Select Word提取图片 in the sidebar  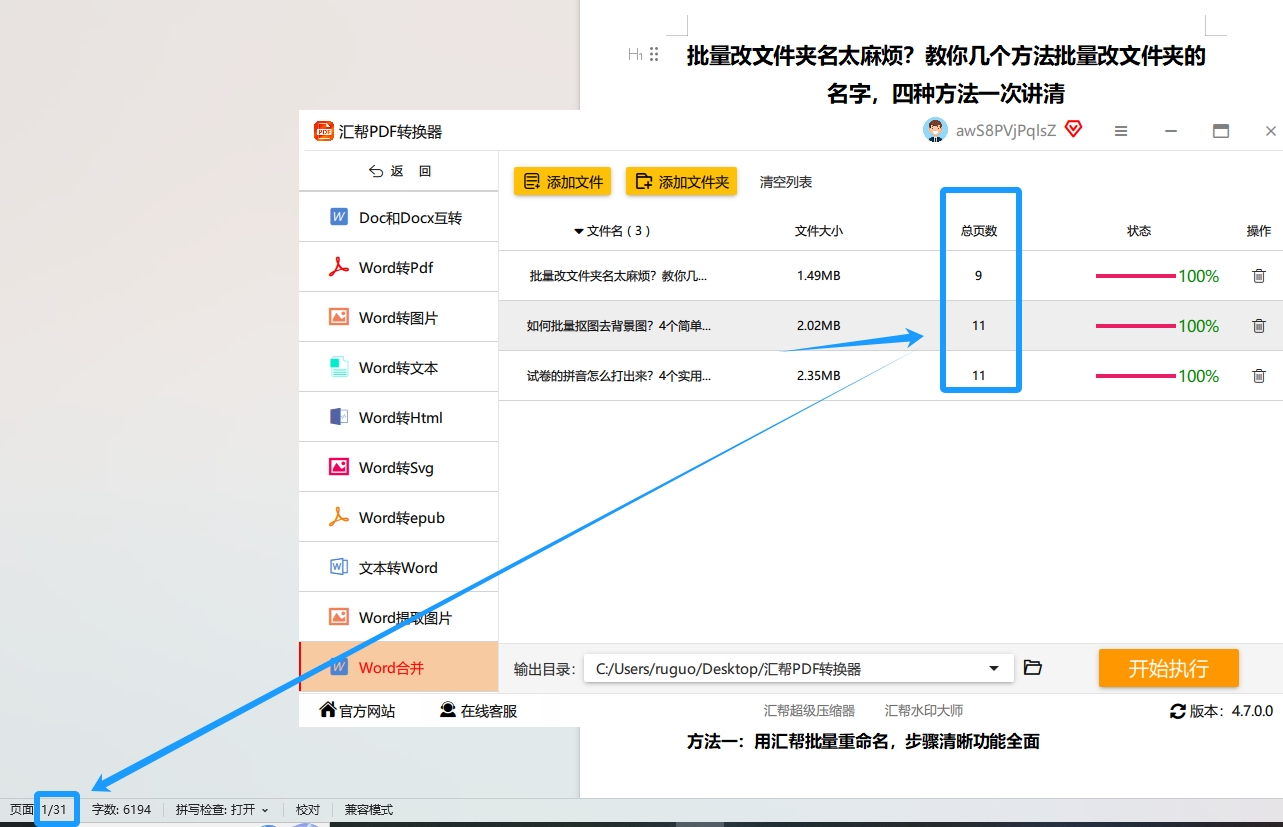pyautogui.click(x=399, y=617)
